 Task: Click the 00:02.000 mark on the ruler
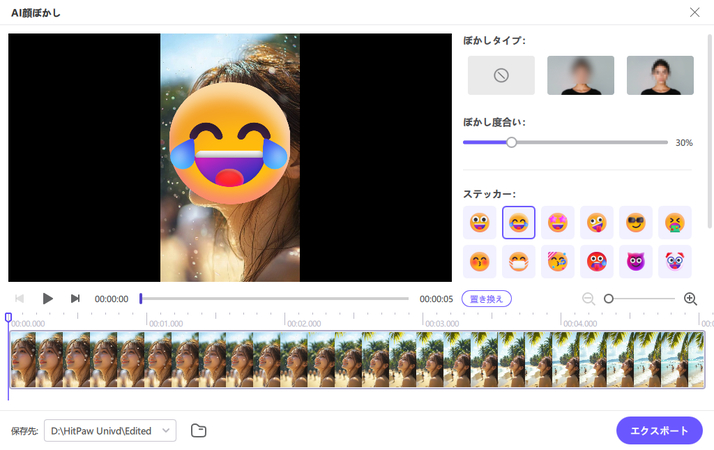click(x=304, y=323)
